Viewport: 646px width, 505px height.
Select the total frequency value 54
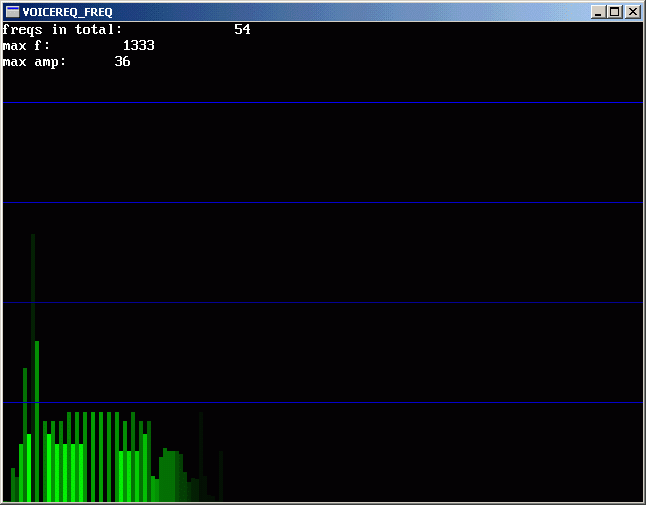click(242, 30)
